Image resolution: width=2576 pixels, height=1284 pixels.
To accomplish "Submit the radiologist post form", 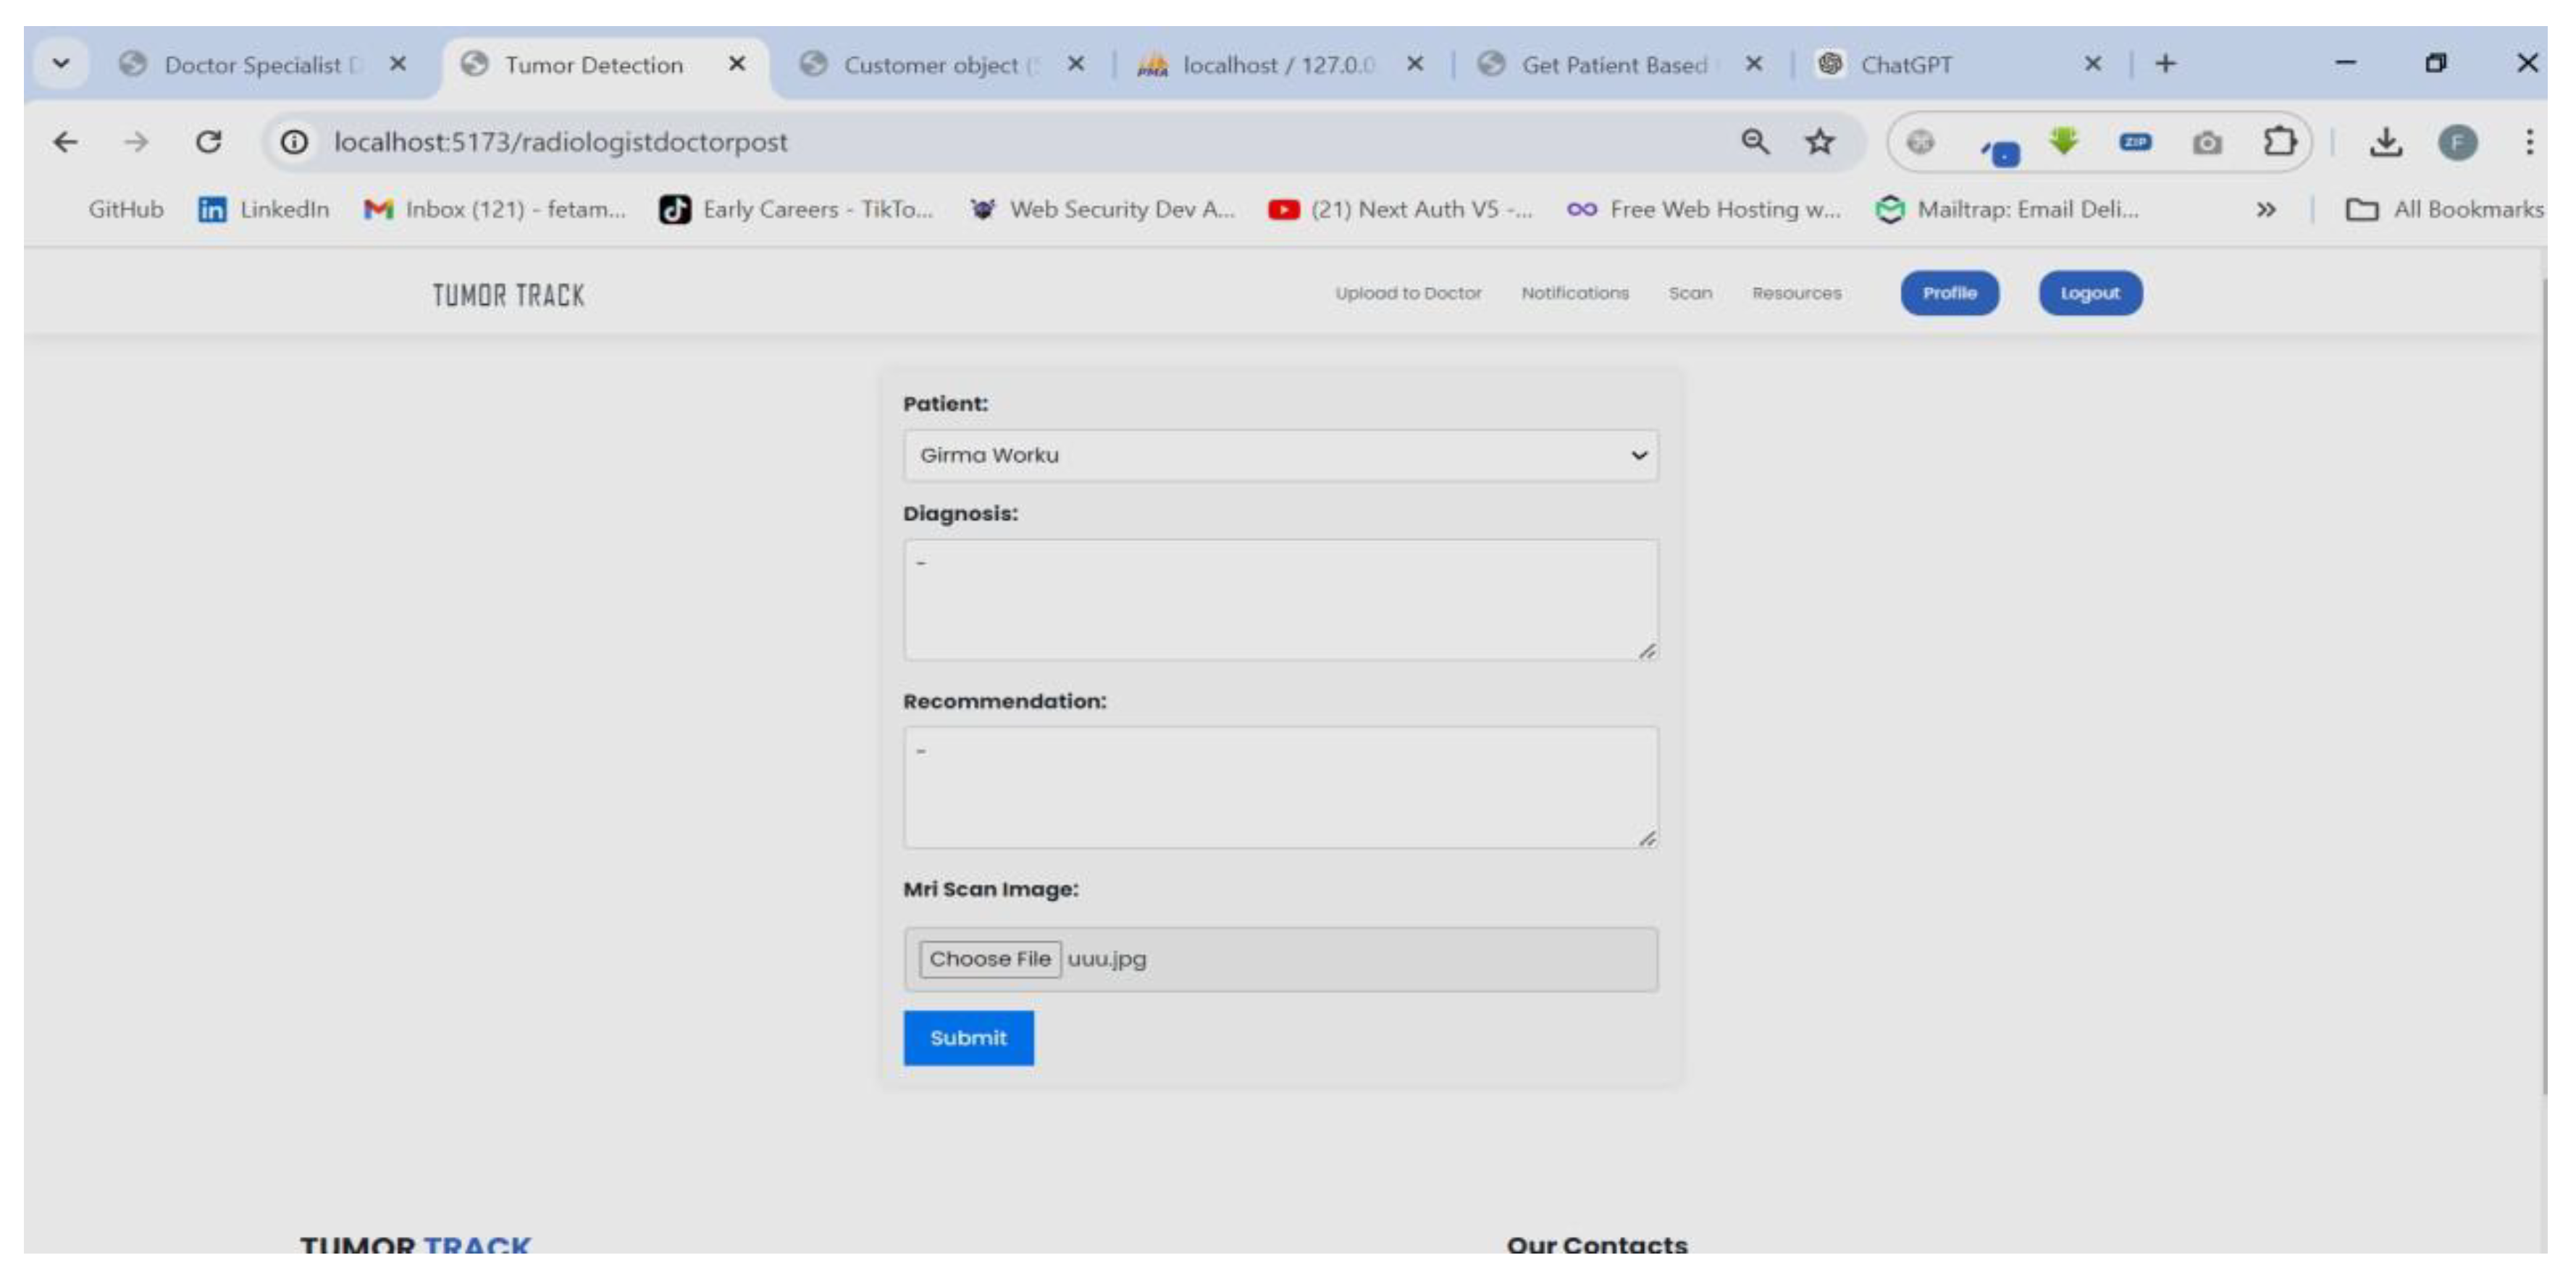I will click(967, 1037).
